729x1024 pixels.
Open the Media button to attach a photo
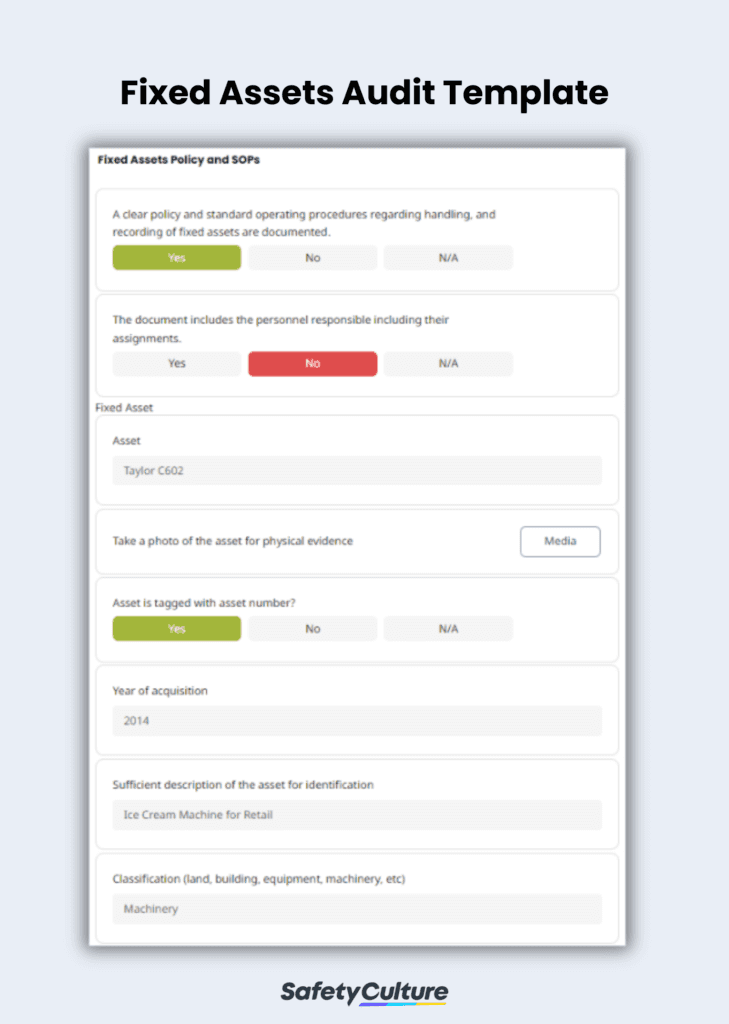560,541
